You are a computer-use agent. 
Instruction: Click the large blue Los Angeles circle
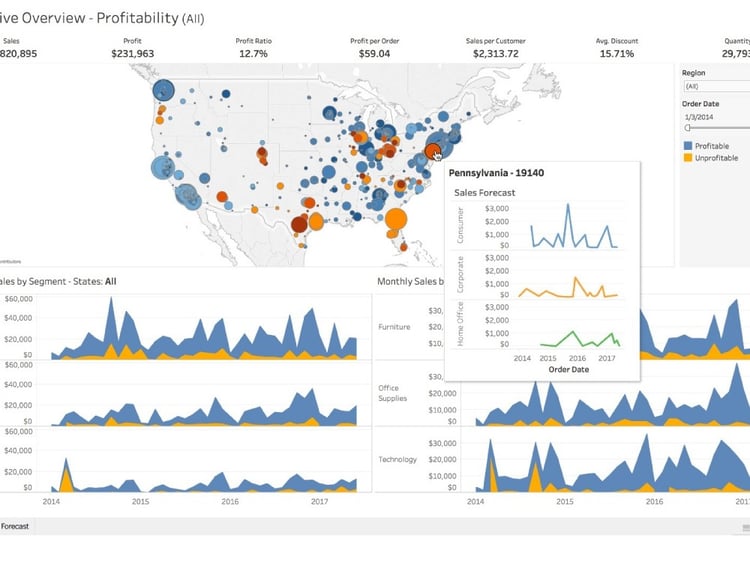pyautogui.click(x=187, y=195)
